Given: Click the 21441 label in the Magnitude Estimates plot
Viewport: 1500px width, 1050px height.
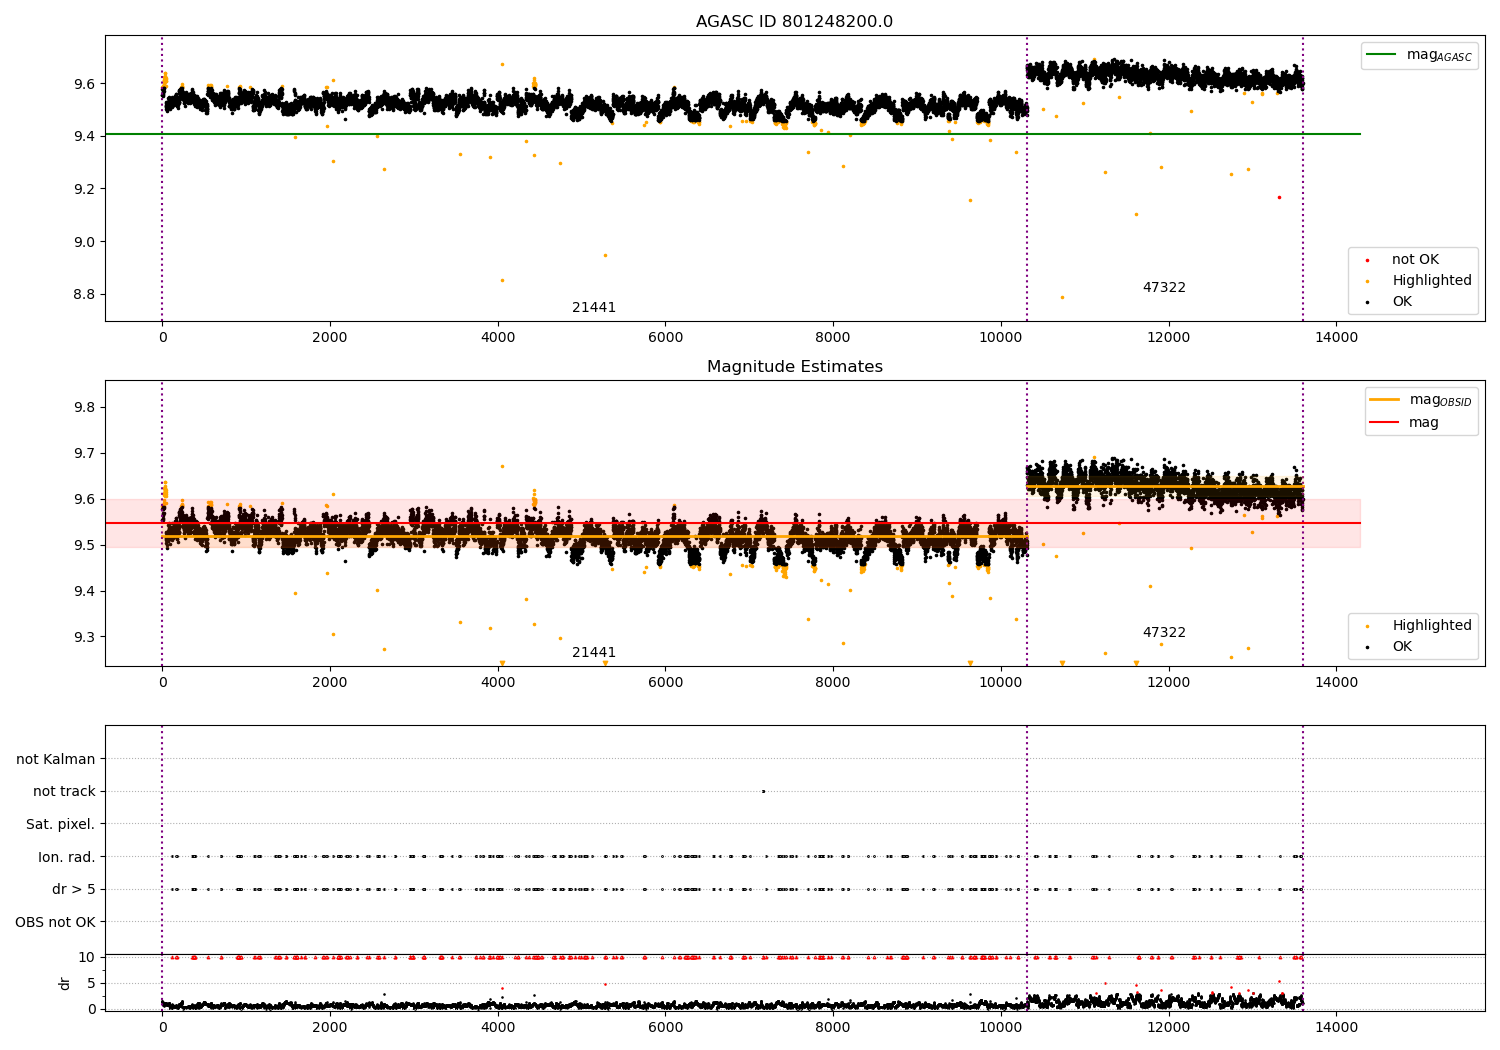Looking at the screenshot, I should pos(594,653).
